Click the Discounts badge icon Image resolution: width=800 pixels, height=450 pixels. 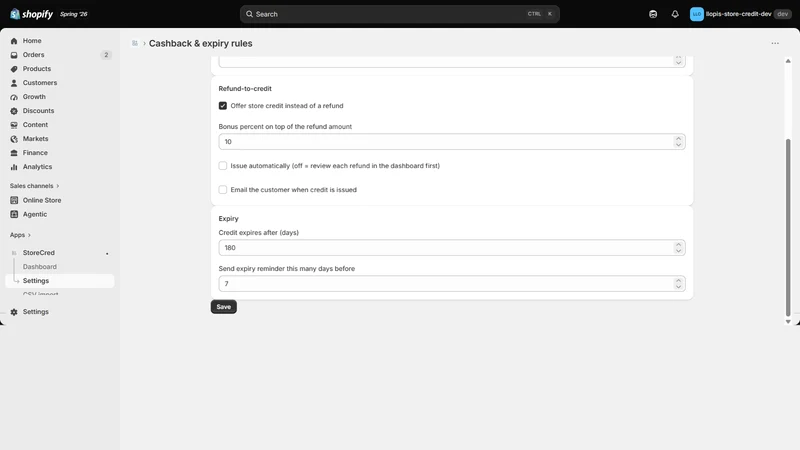point(14,111)
